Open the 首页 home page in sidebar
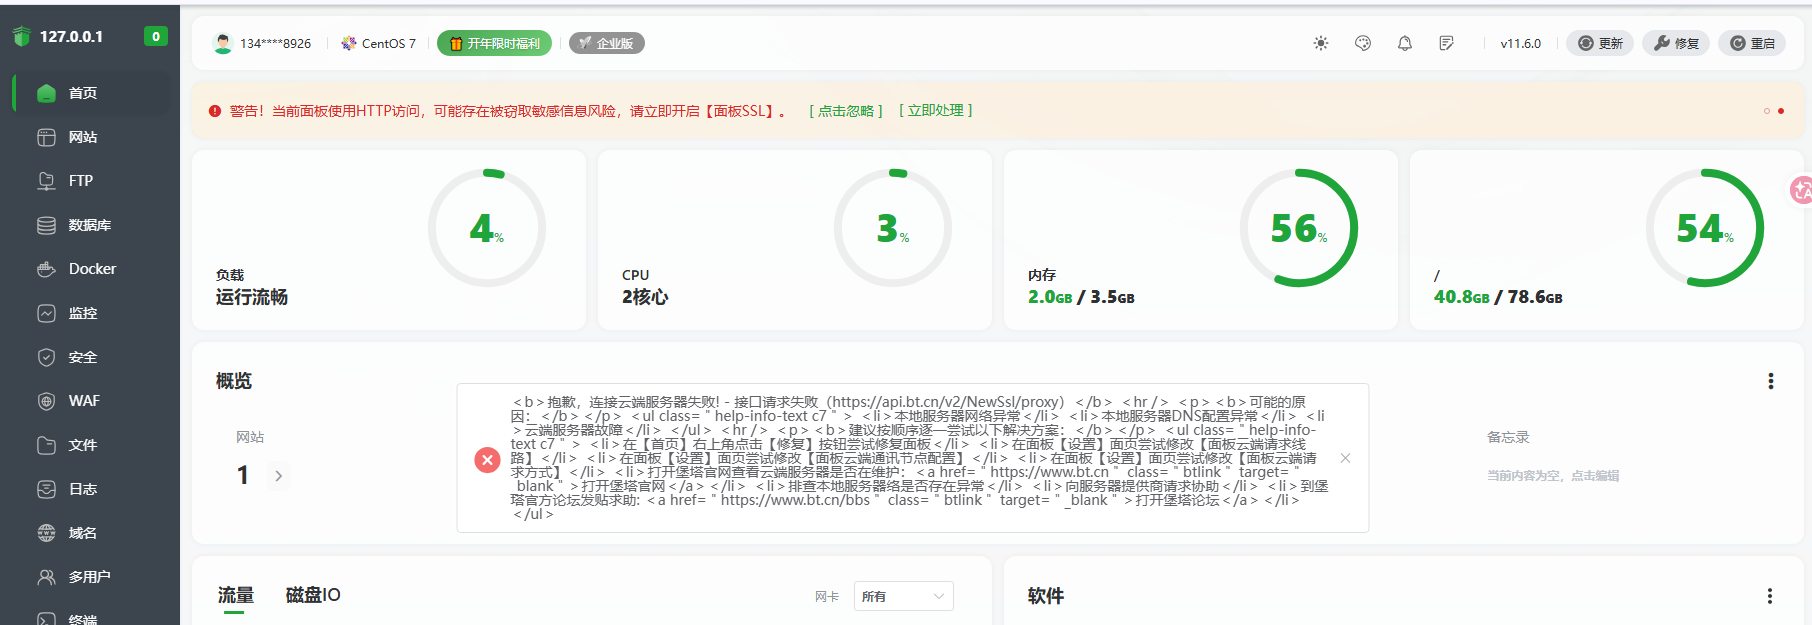Viewport: 1812px width, 625px height. click(91, 93)
